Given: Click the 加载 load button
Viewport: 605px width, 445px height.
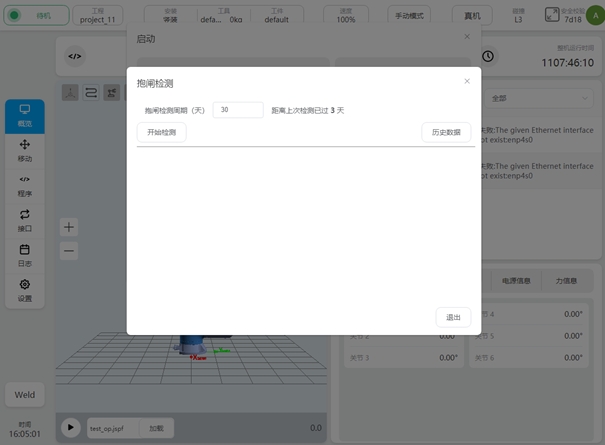Looking at the screenshot, I should point(157,427).
